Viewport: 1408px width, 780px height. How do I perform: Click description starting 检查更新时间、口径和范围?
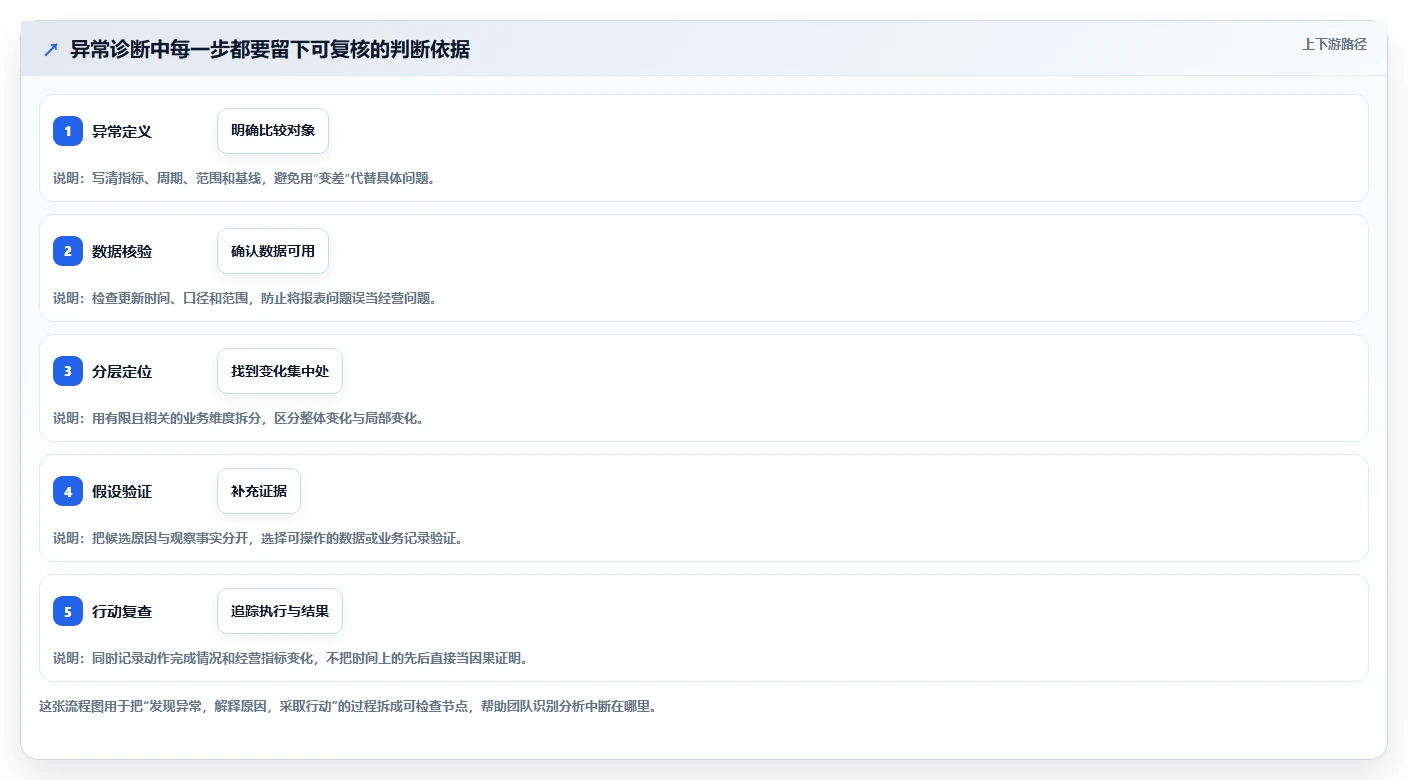click(245, 298)
